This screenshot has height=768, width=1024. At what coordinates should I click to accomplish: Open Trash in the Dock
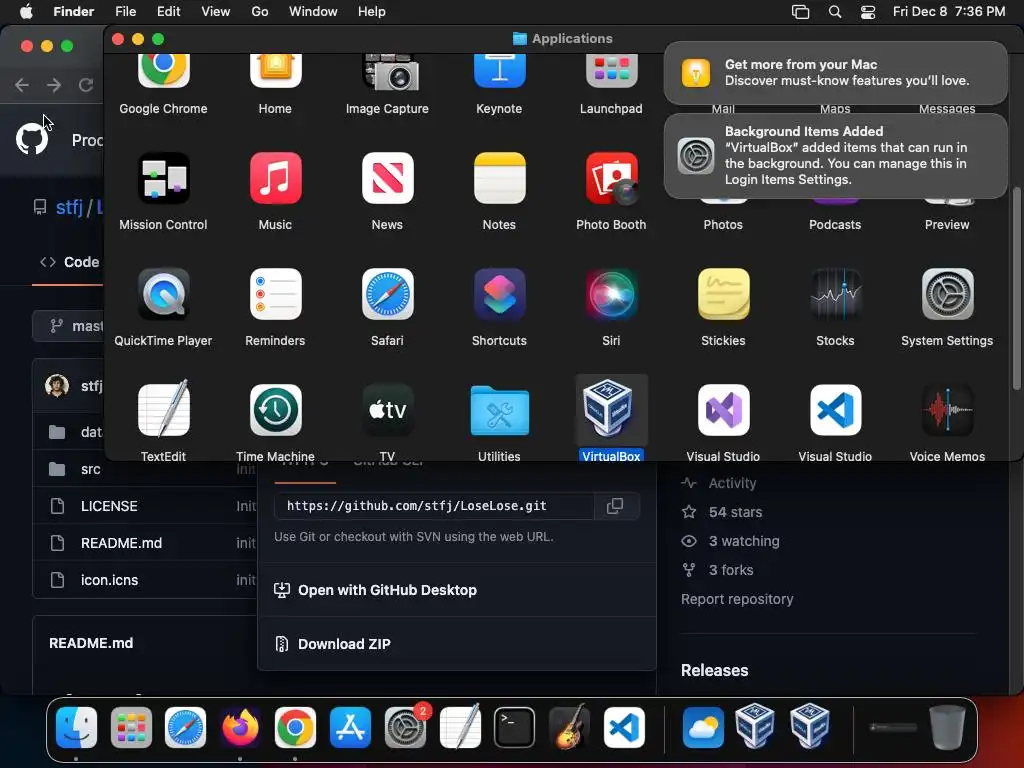tap(947, 727)
